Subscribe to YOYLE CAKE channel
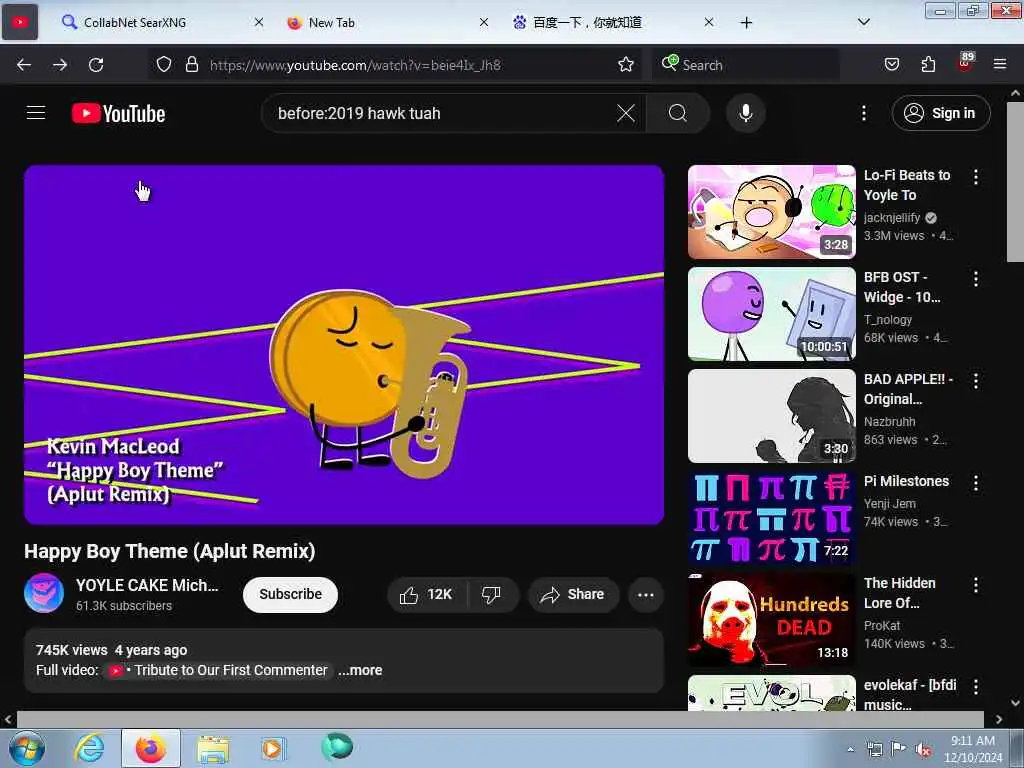 tap(291, 595)
